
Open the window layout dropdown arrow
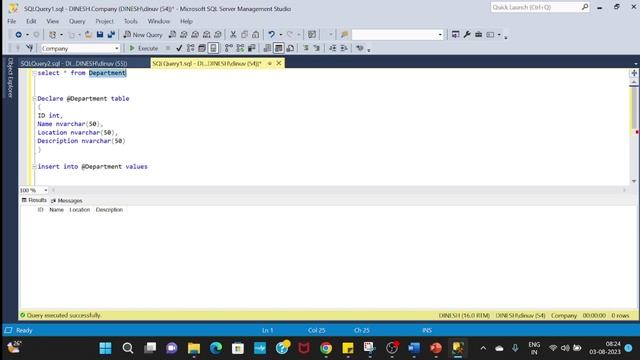point(499,35)
